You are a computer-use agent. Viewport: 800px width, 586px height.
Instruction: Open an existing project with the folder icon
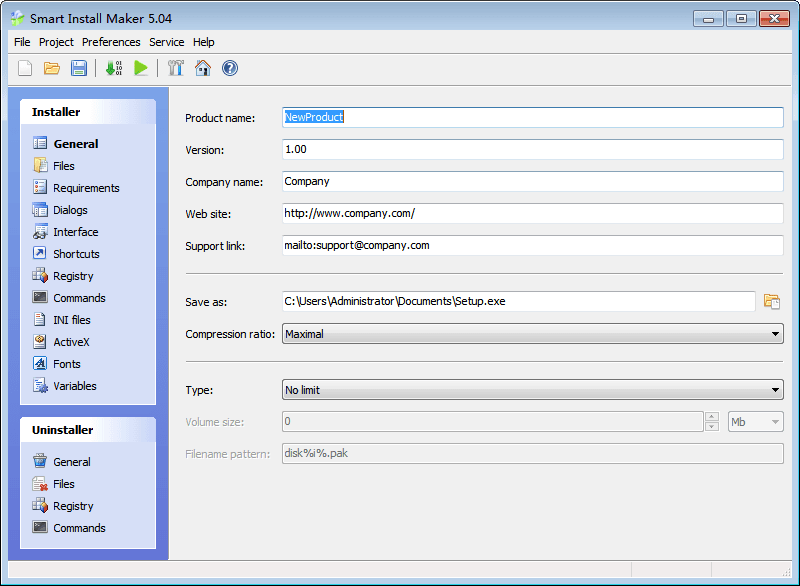pyautogui.click(x=52, y=68)
